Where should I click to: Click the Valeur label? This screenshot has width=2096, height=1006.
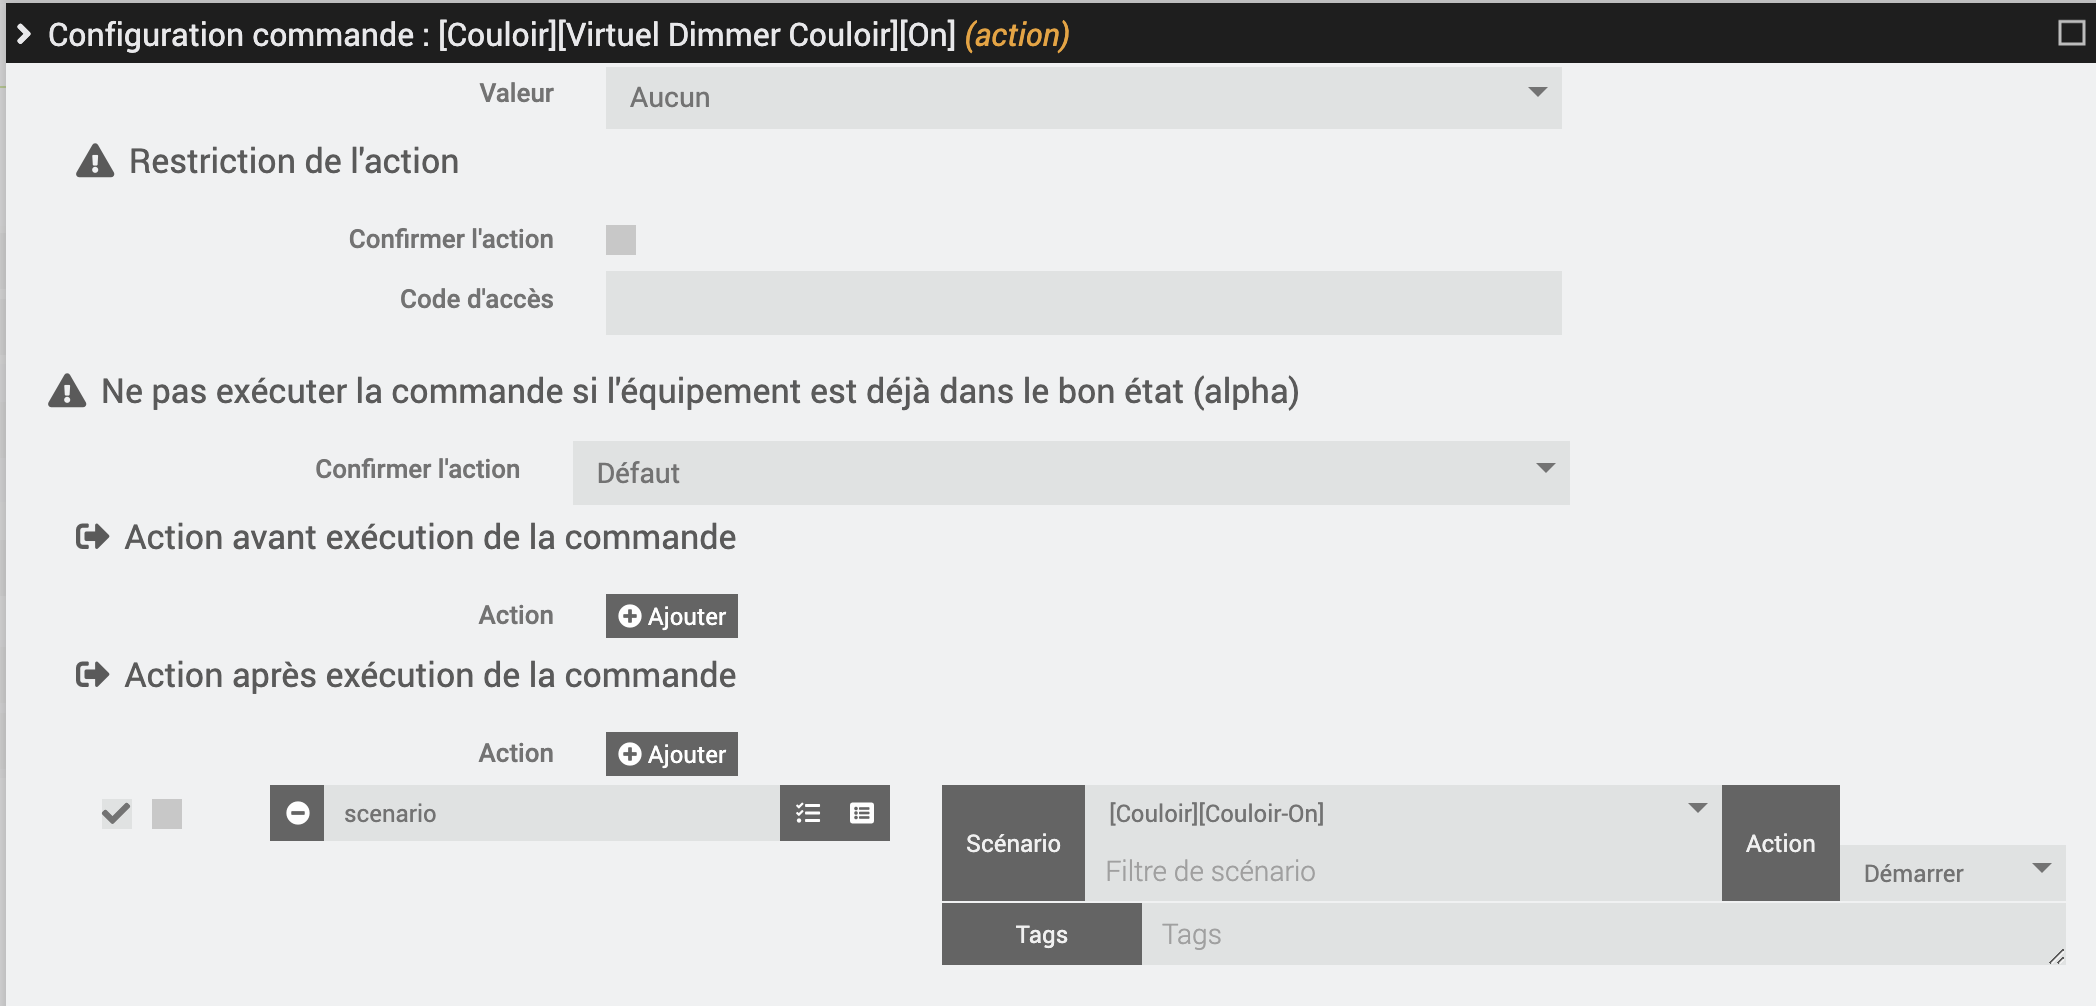[516, 93]
